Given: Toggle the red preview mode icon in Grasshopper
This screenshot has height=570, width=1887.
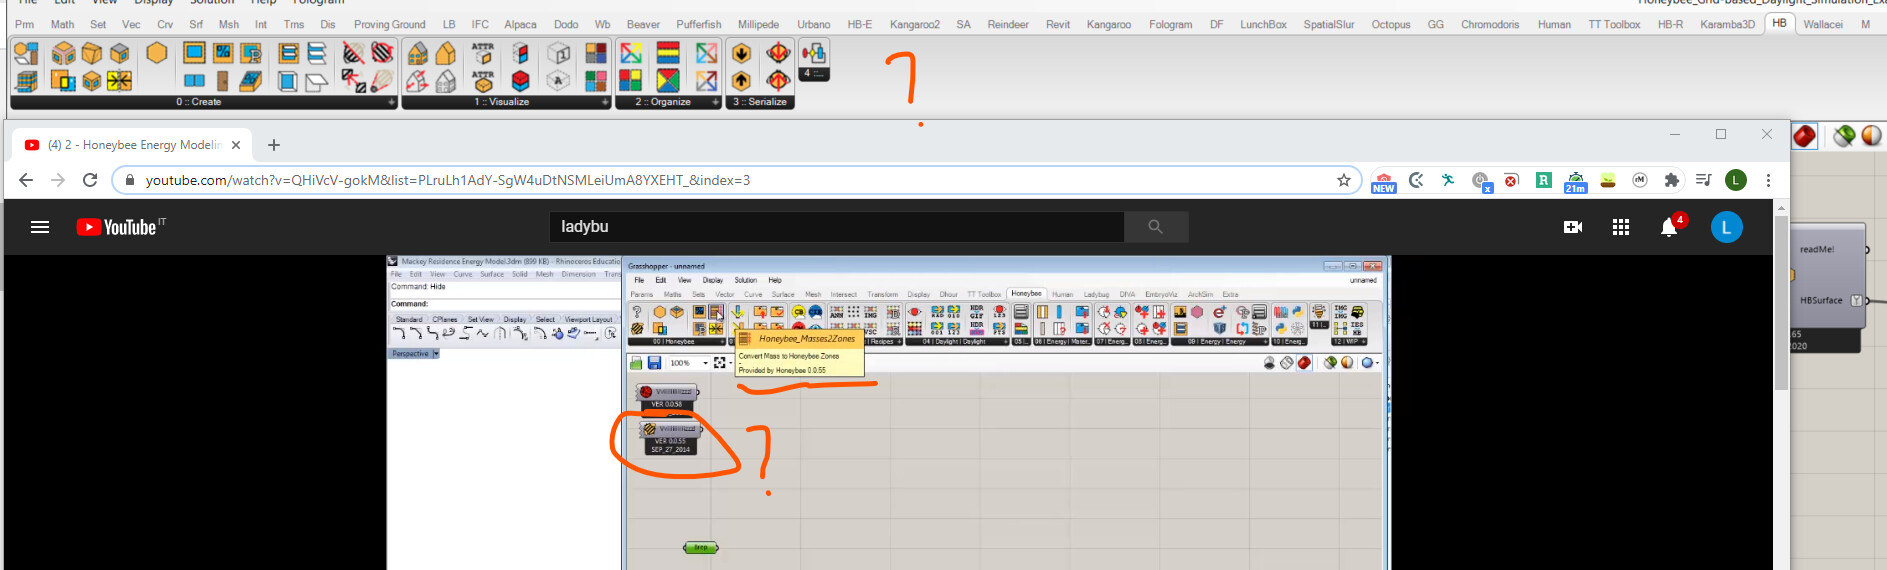Looking at the screenshot, I should pyautogui.click(x=1804, y=135).
